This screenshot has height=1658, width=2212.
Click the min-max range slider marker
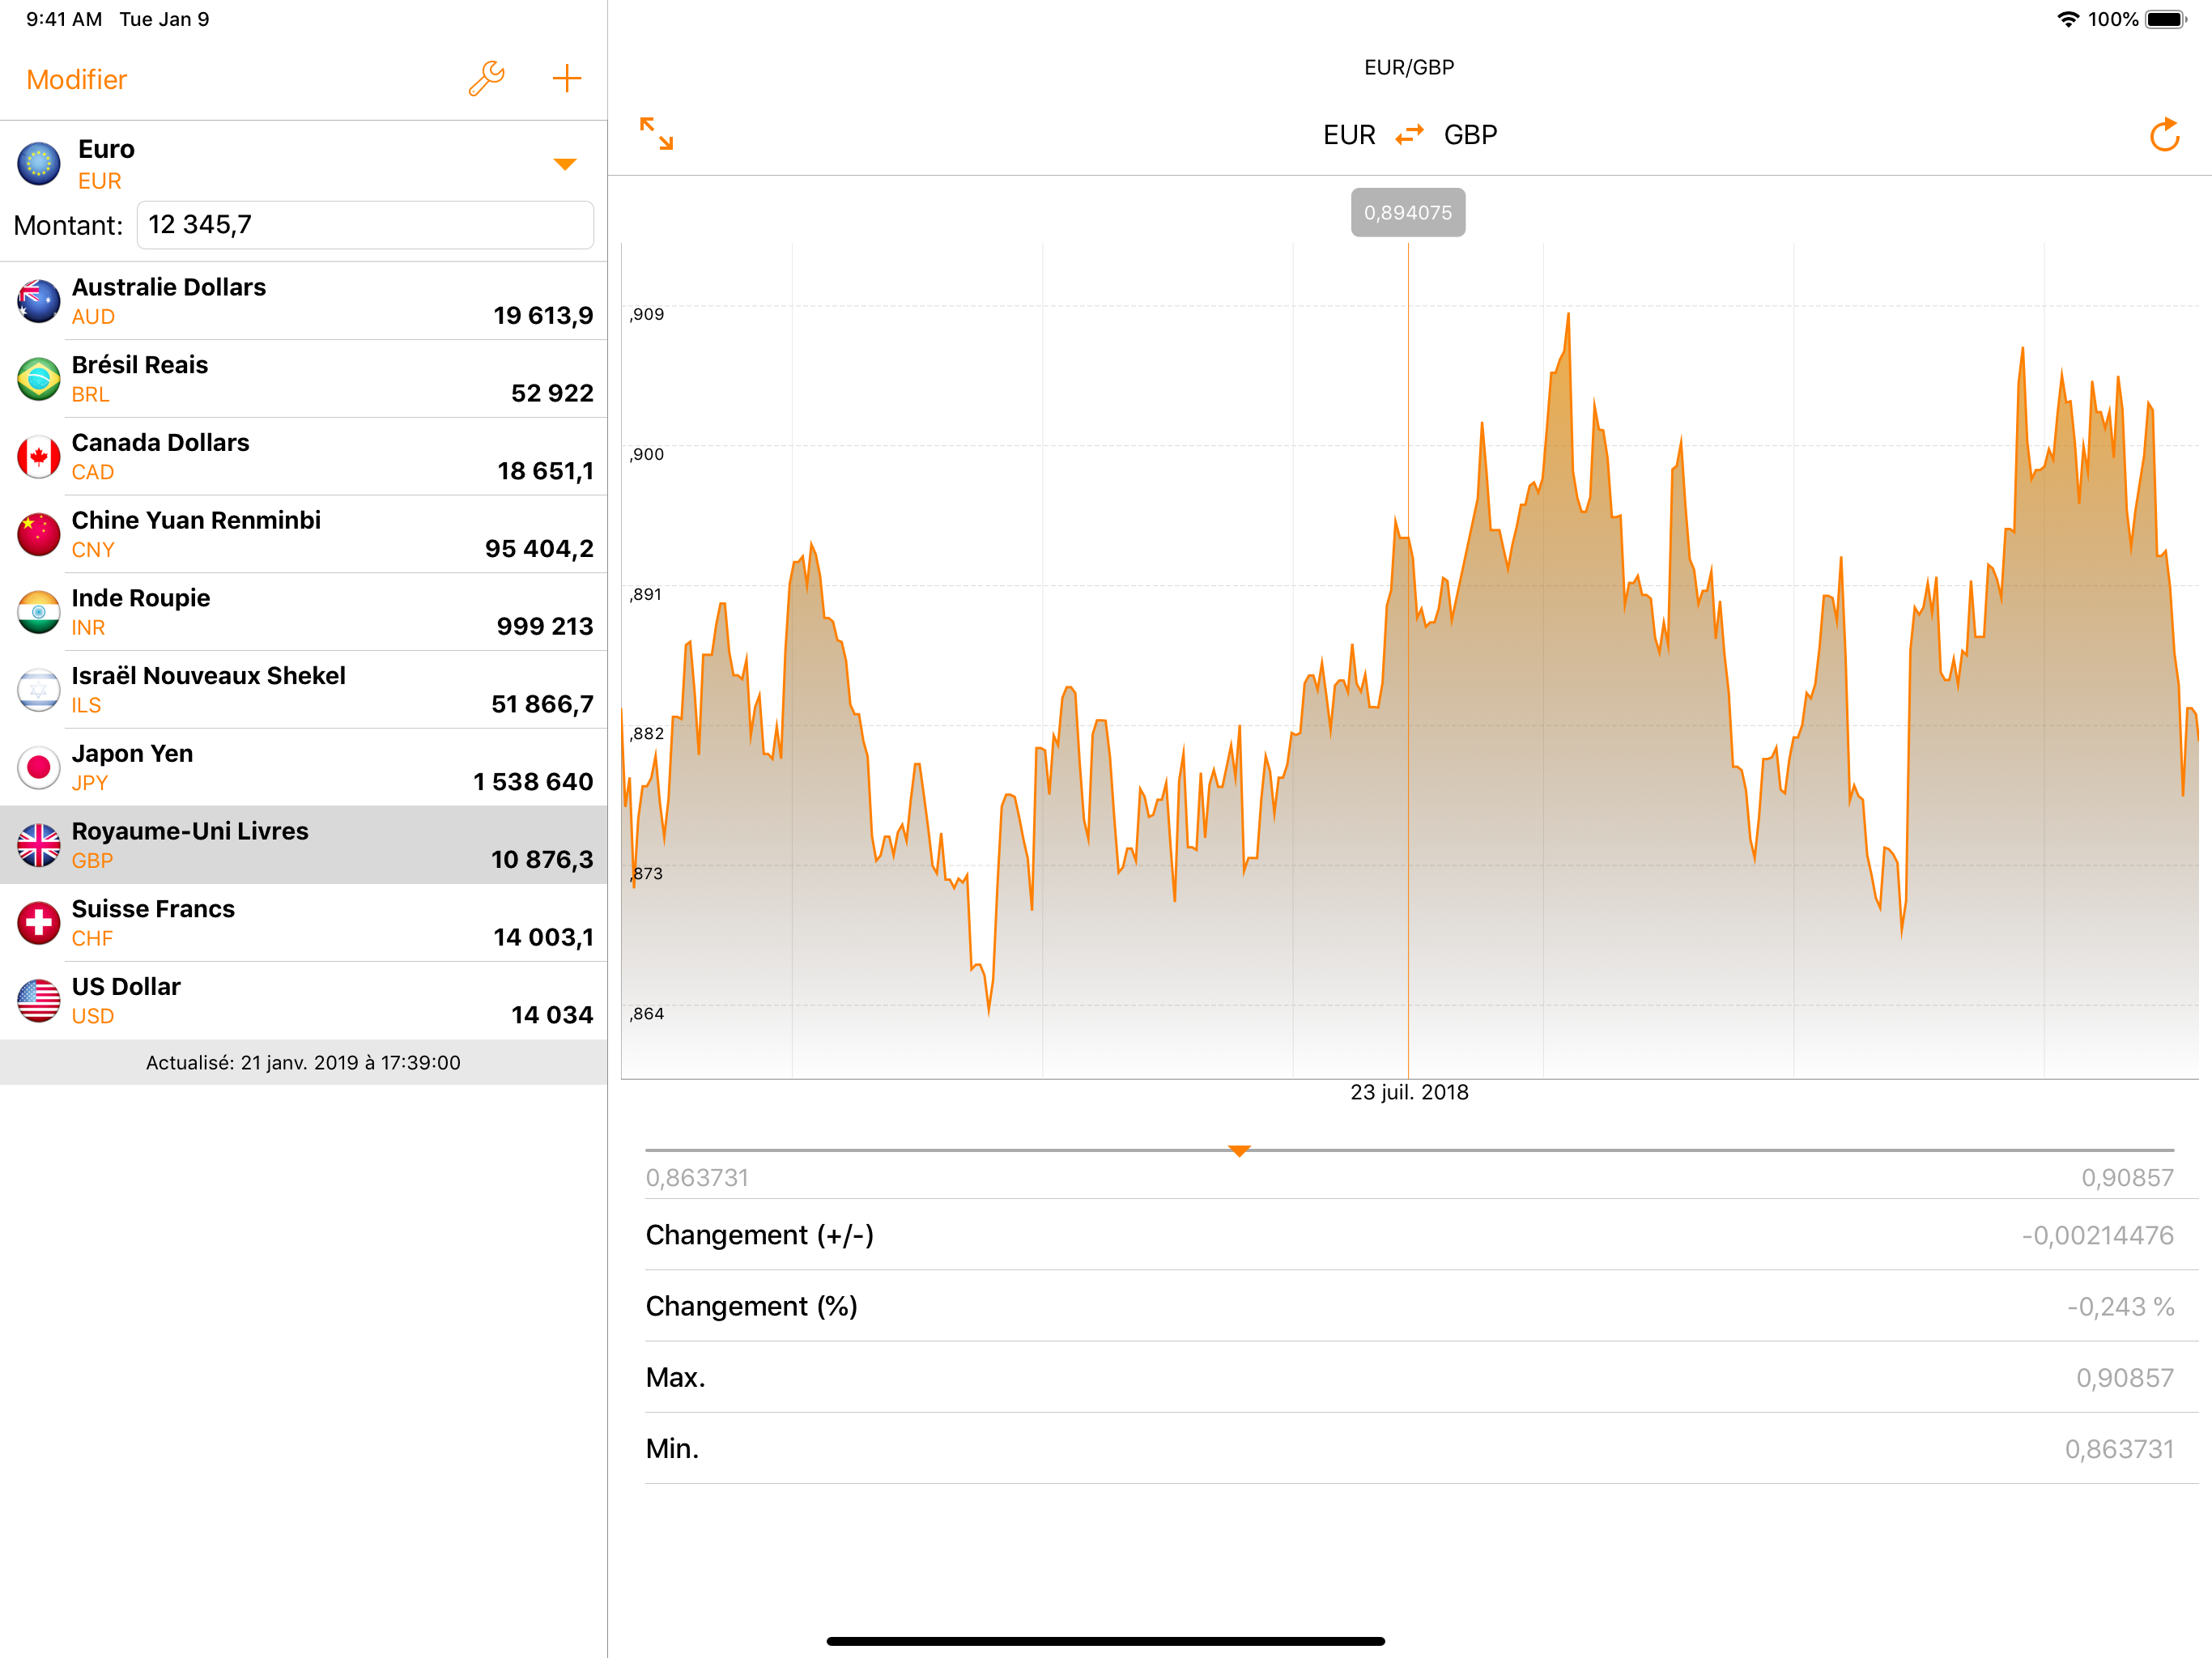click(x=1239, y=1151)
